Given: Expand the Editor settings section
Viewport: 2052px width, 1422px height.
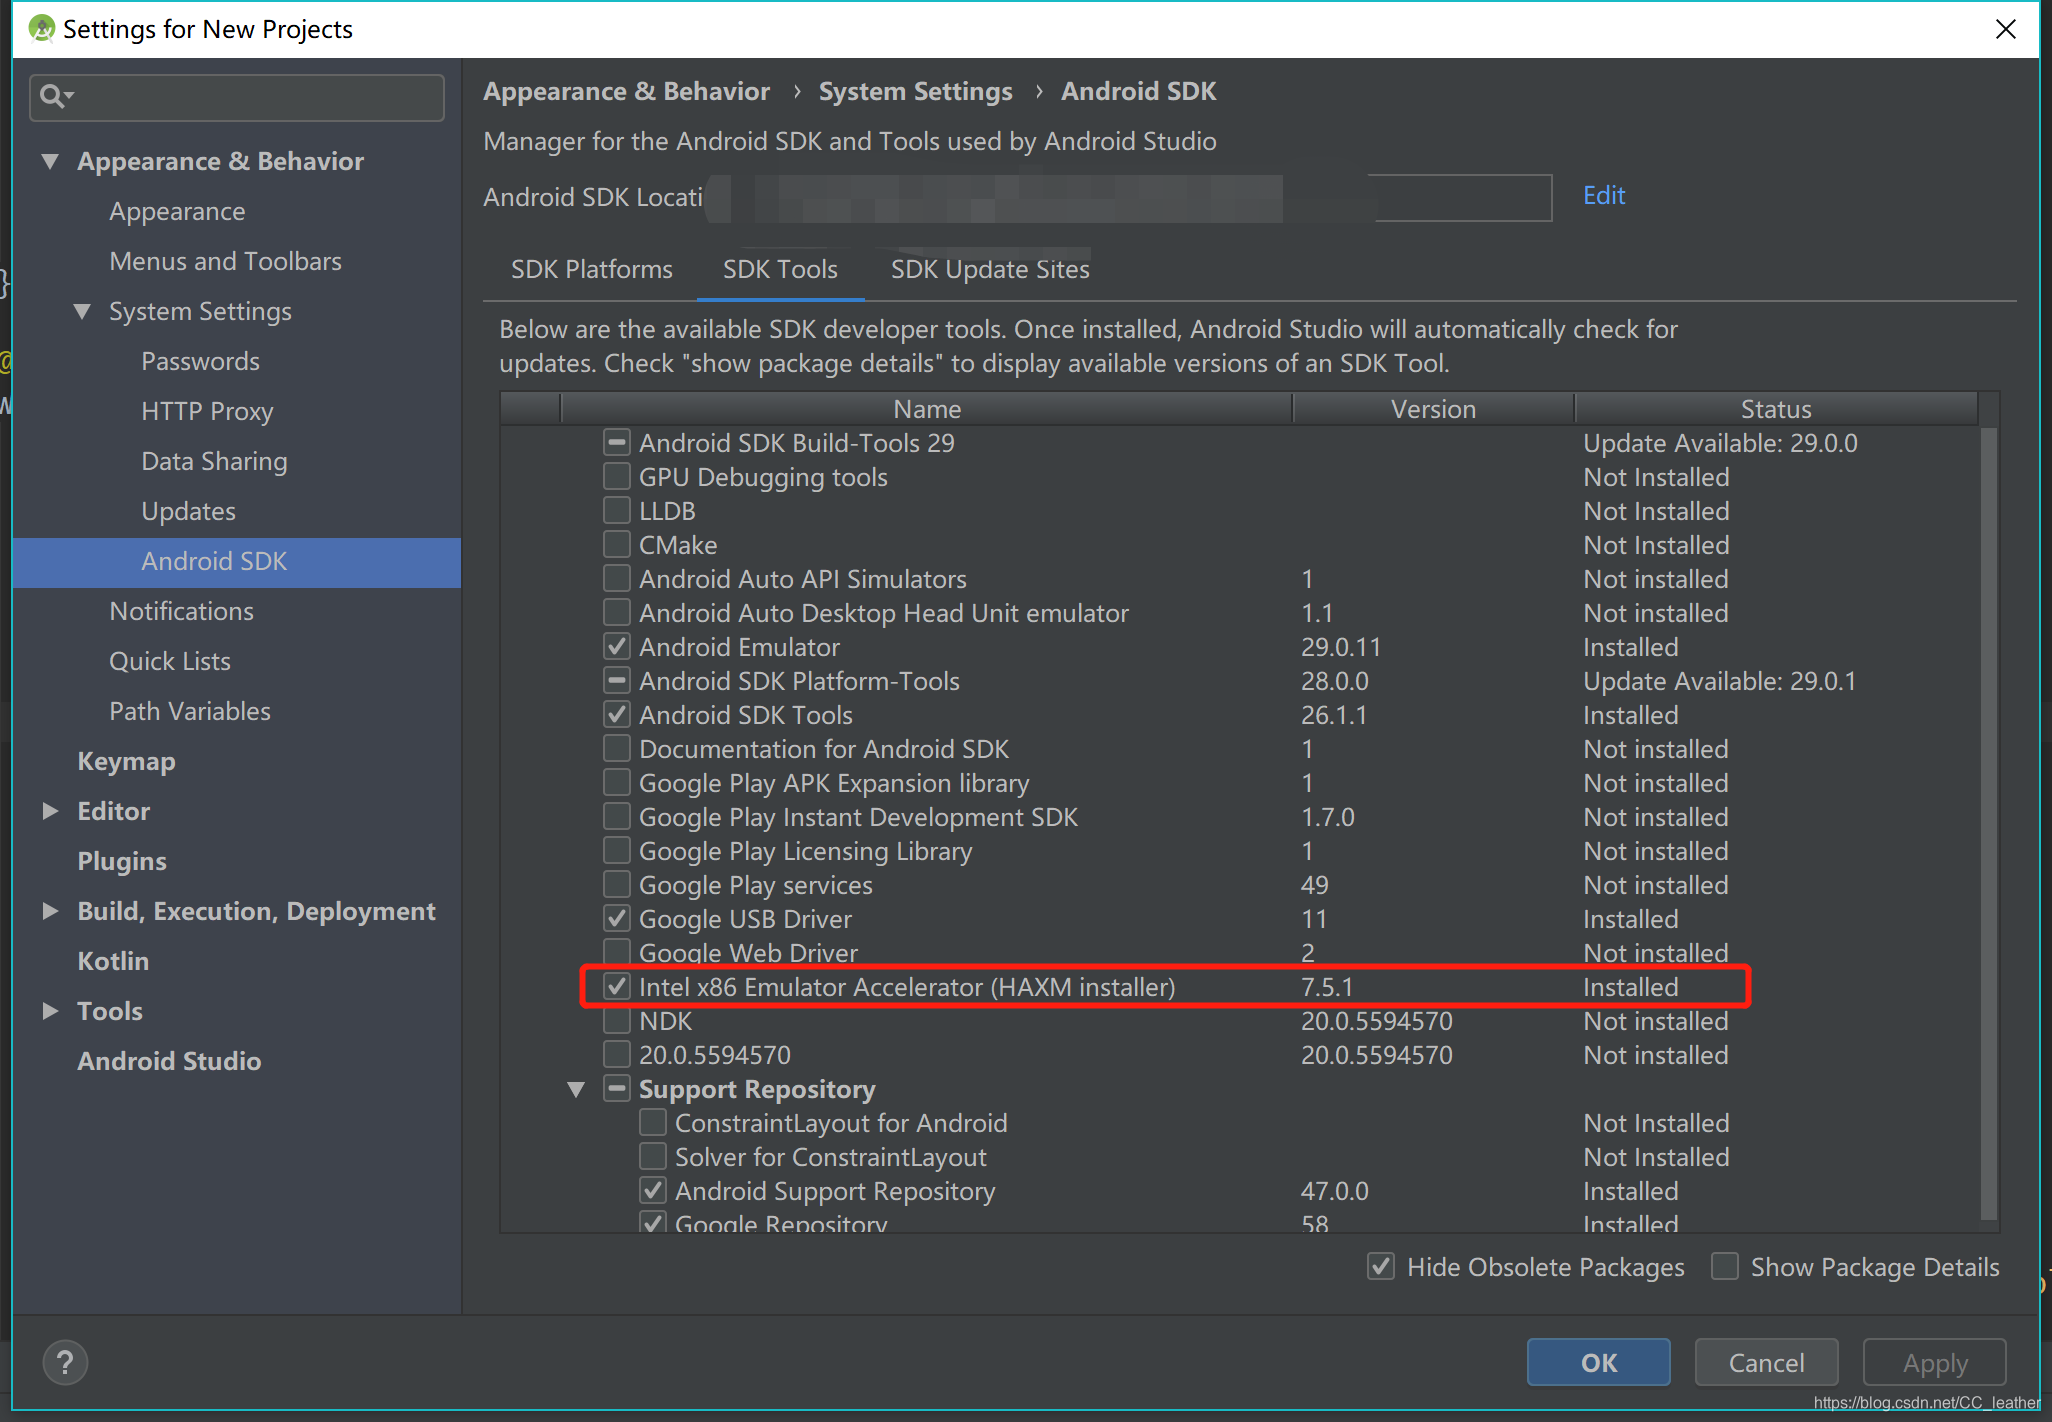Looking at the screenshot, I should (x=50, y=811).
